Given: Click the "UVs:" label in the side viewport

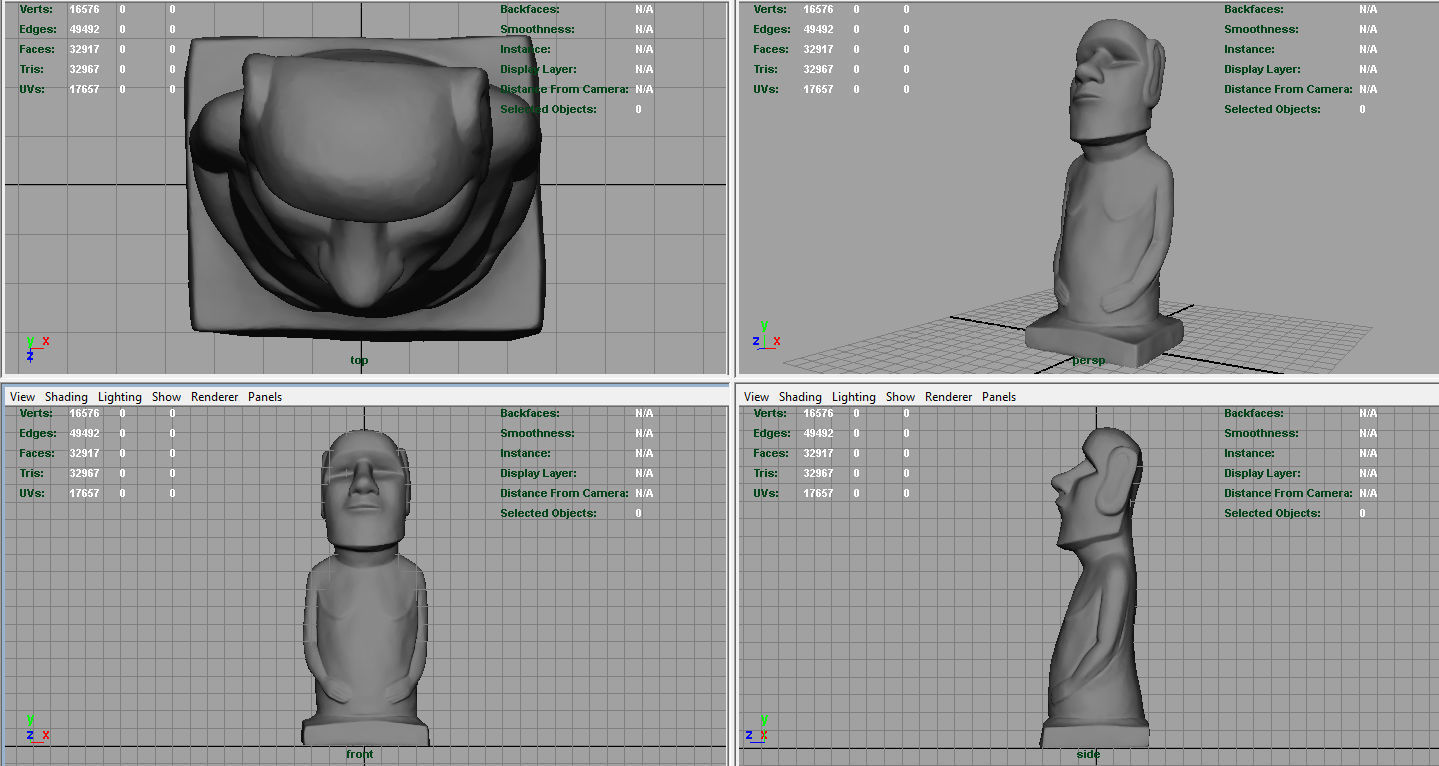Looking at the screenshot, I should (768, 493).
